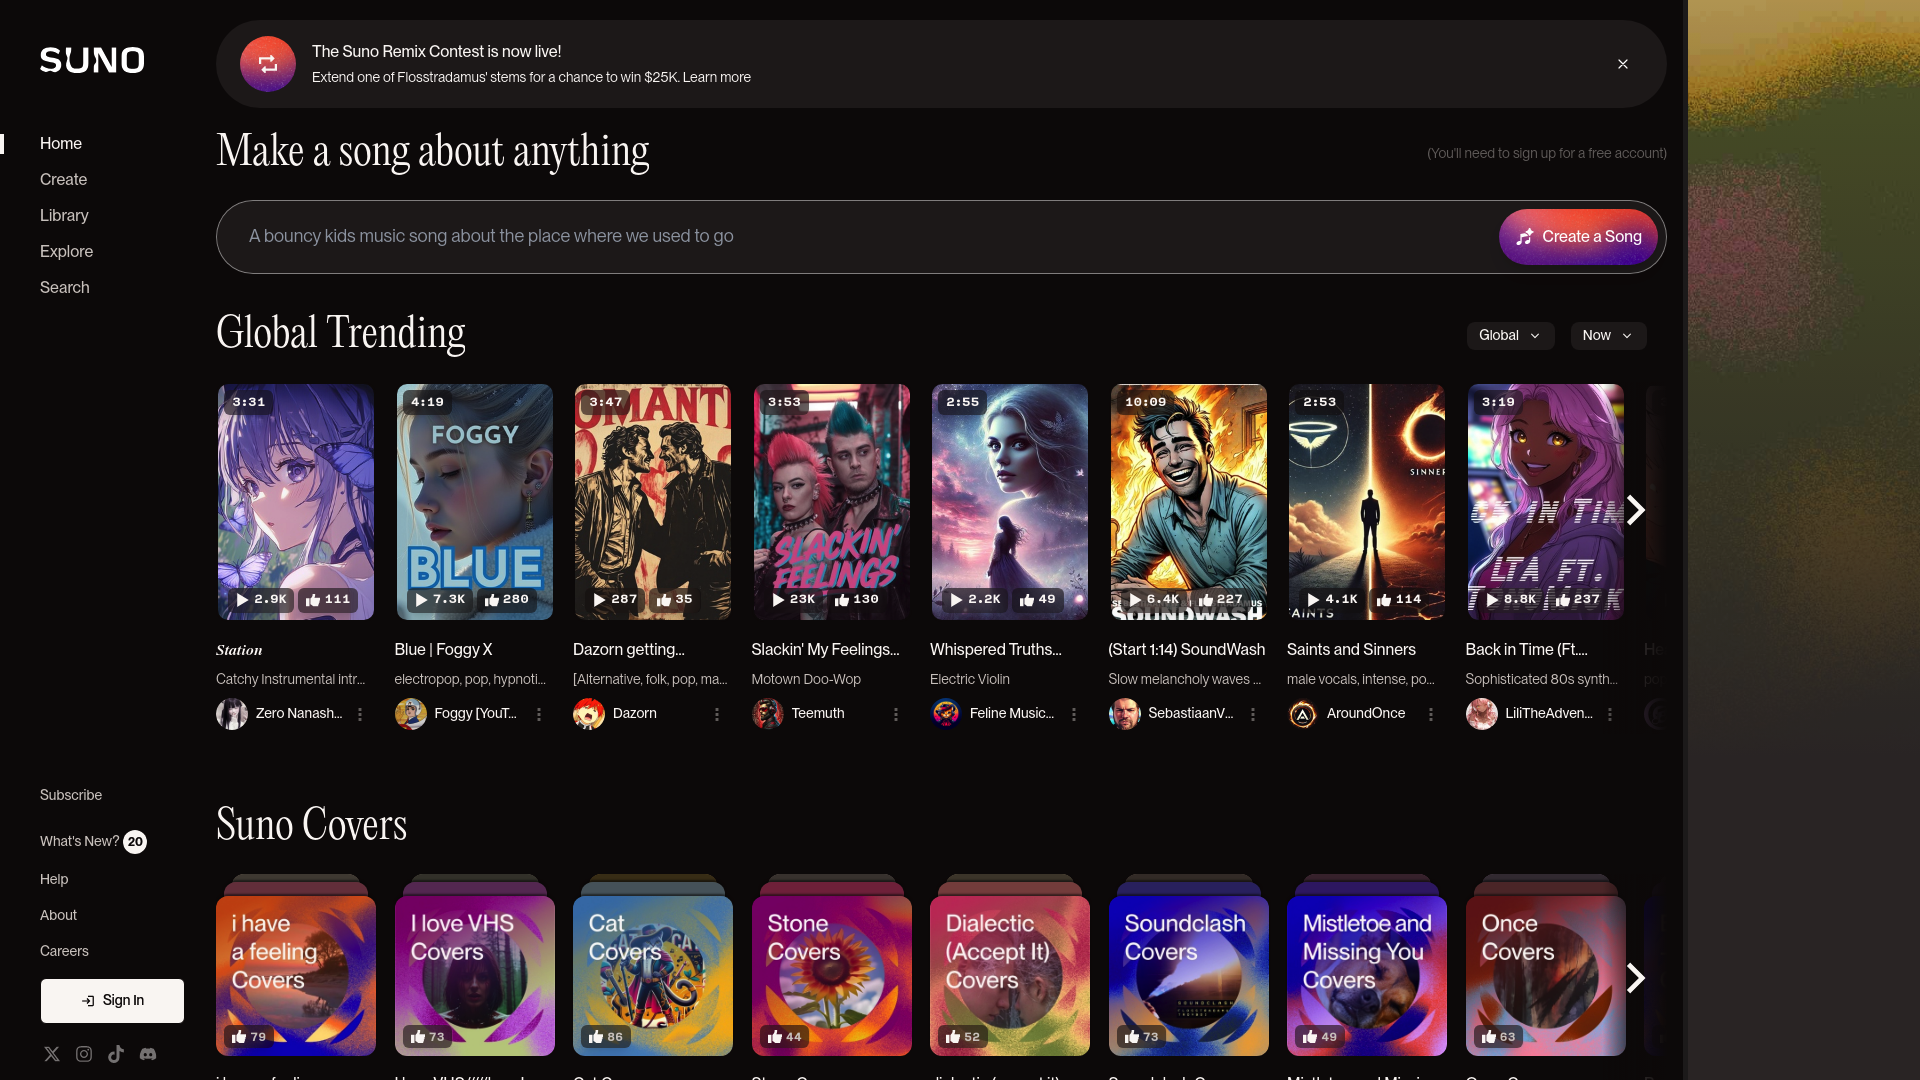Open options menu for Station song

pyautogui.click(x=360, y=714)
